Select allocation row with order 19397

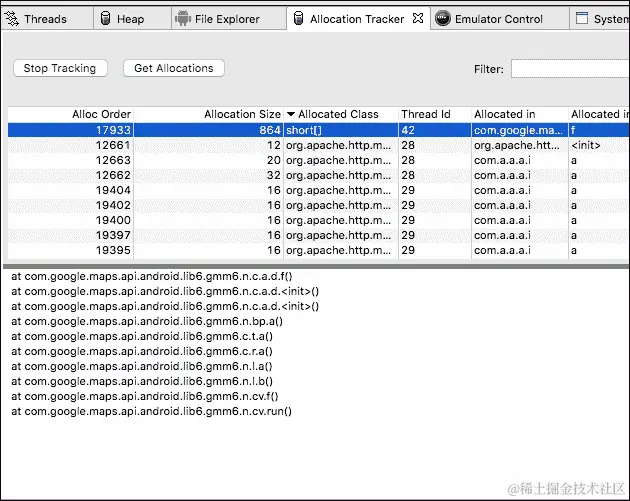[x=319, y=235]
